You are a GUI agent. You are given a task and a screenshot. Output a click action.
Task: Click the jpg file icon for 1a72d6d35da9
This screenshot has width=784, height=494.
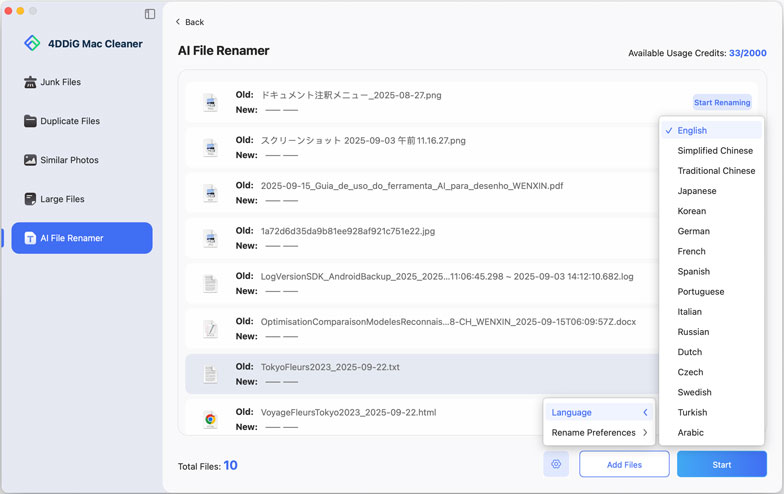[x=210, y=238]
